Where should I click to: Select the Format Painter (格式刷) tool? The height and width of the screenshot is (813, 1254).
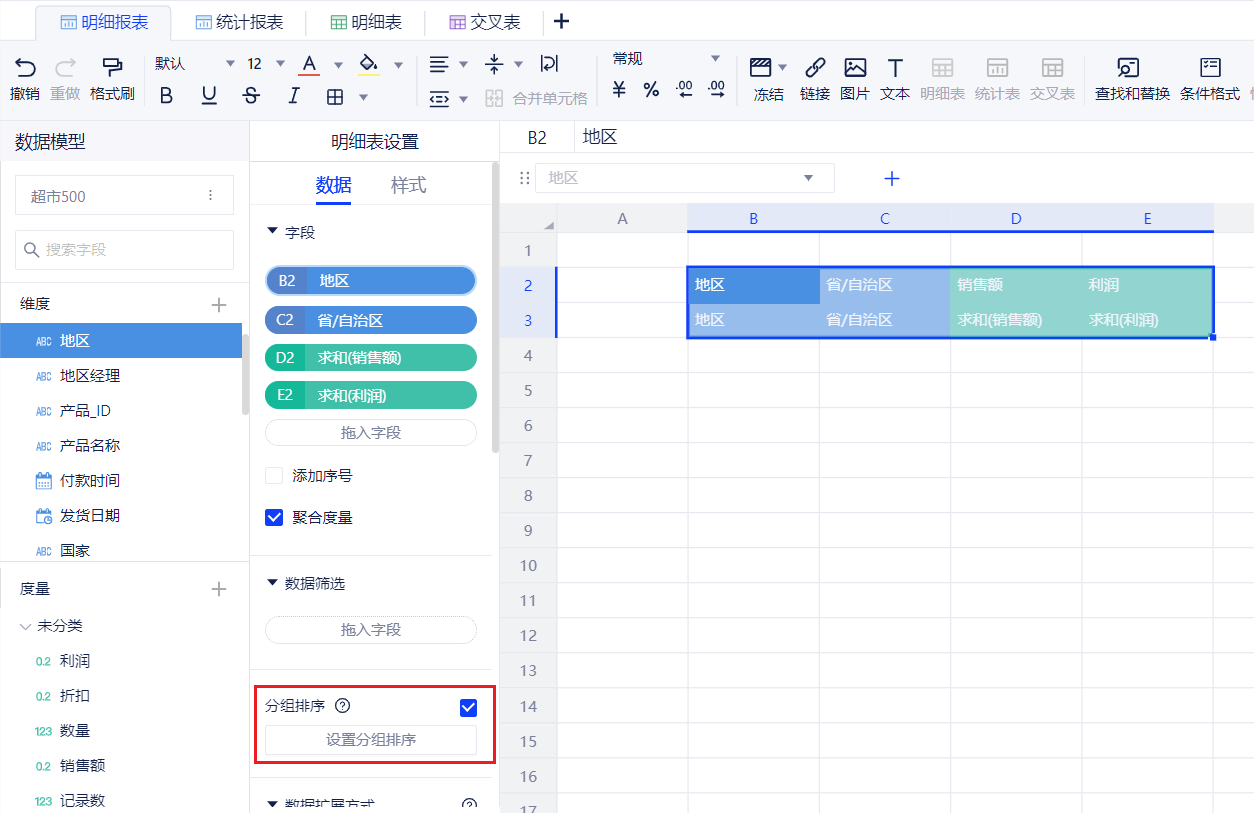pyautogui.click(x=112, y=68)
